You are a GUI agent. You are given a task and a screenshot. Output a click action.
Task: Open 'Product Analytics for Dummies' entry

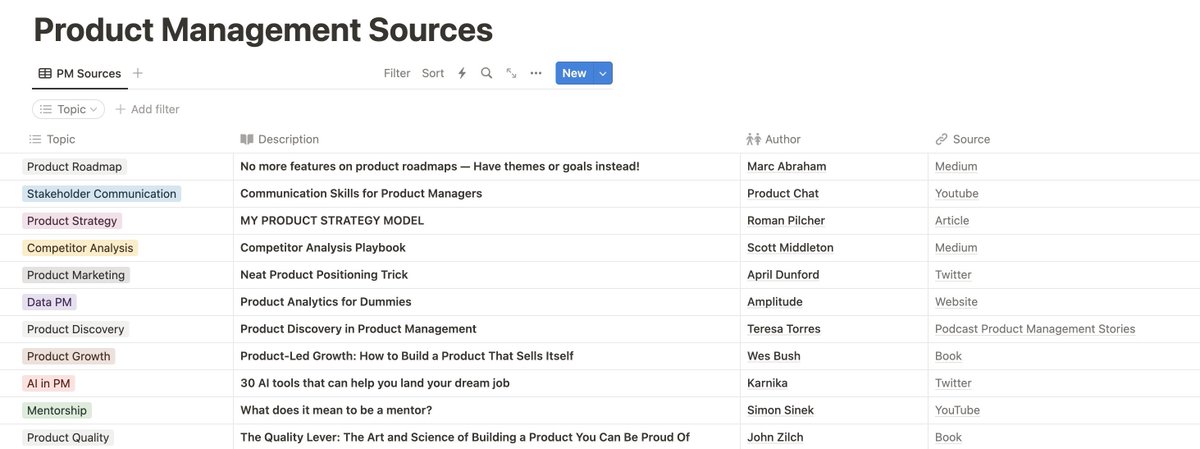click(326, 301)
